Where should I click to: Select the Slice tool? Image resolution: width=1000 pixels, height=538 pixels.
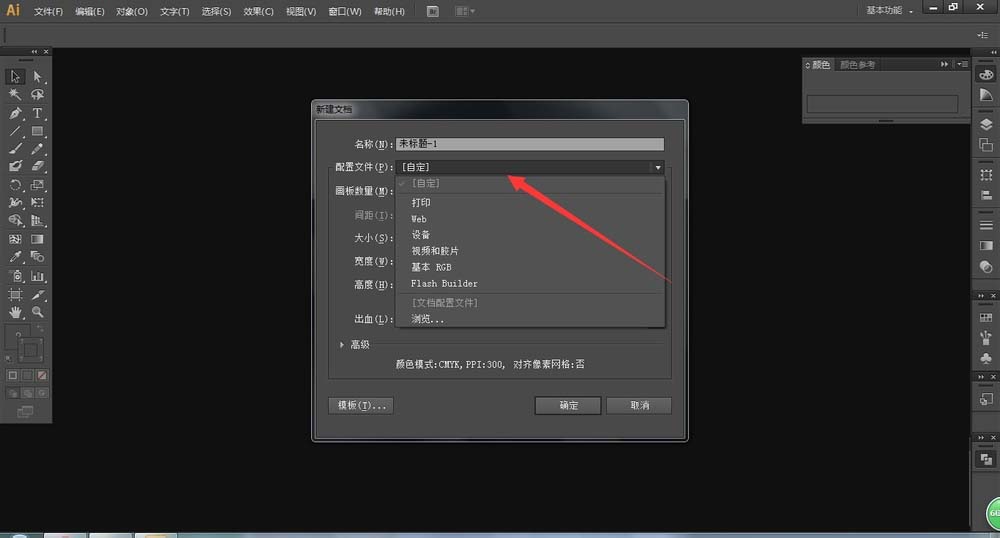tap(38, 294)
